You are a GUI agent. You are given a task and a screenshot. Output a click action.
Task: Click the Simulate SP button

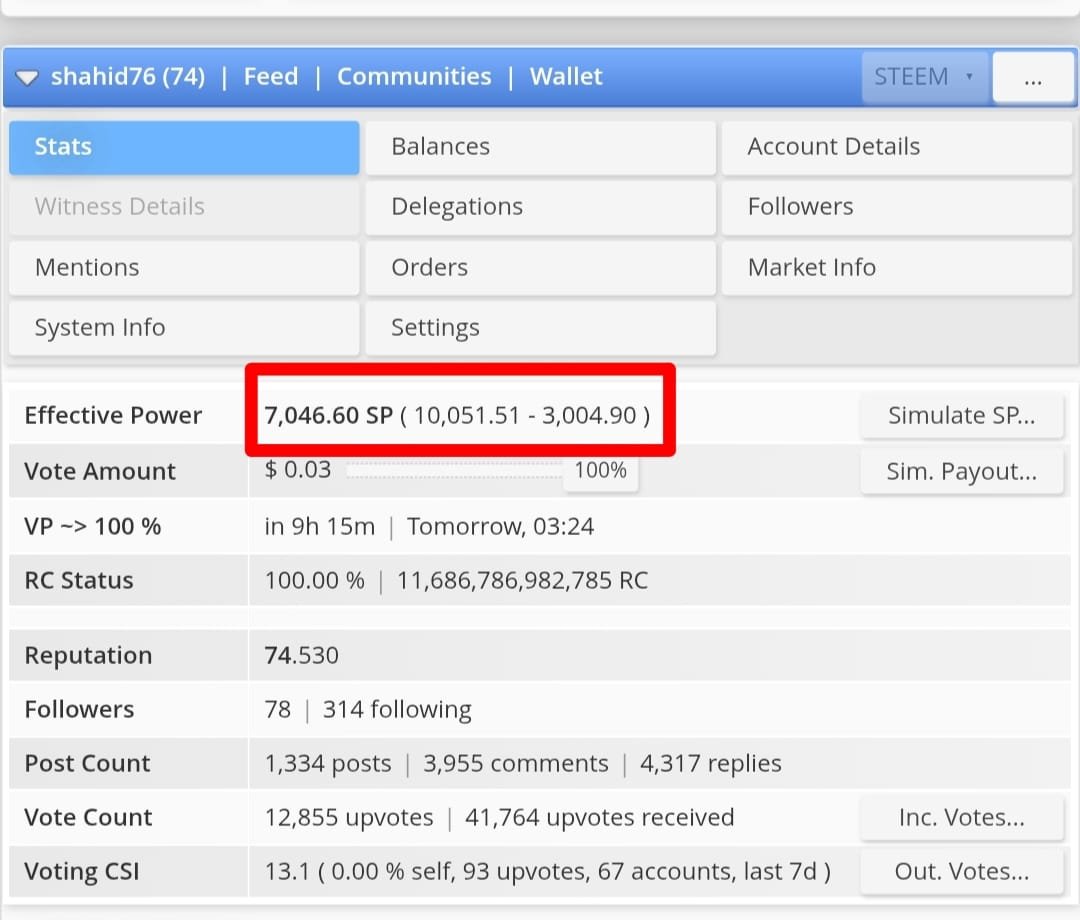point(962,416)
